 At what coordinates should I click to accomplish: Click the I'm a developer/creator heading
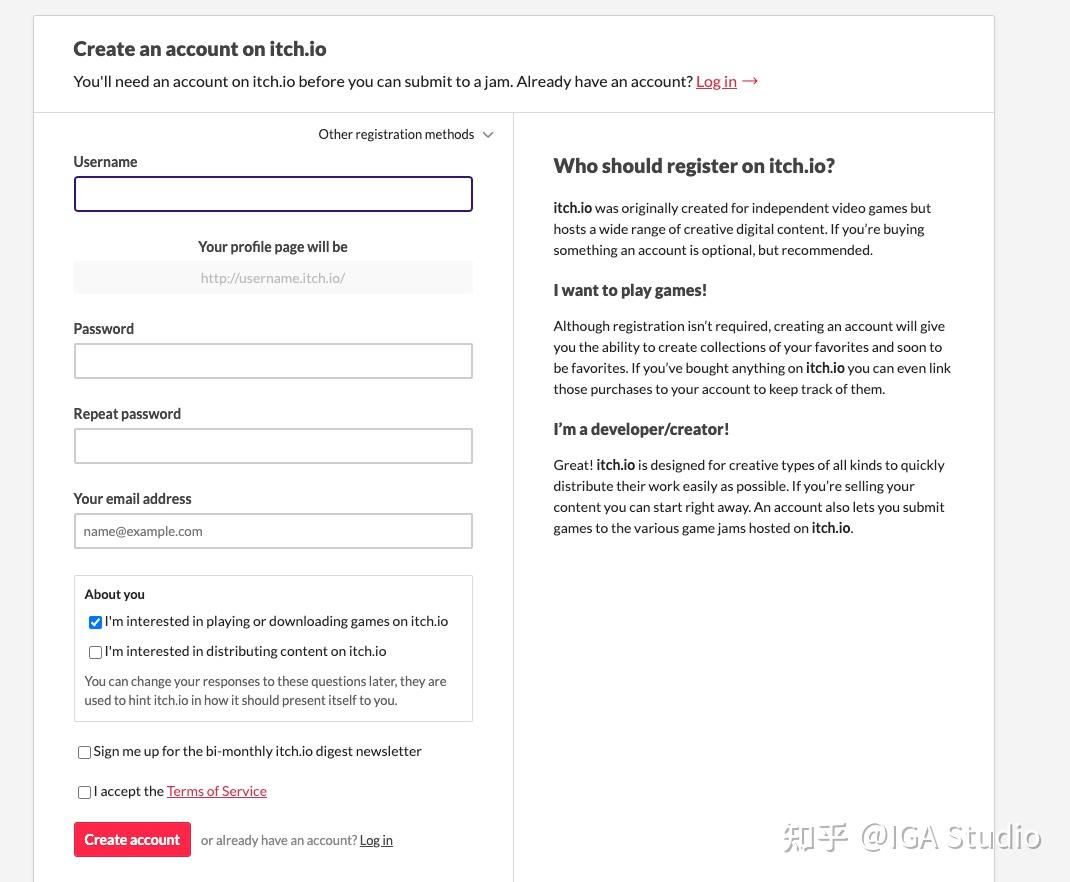tap(641, 429)
